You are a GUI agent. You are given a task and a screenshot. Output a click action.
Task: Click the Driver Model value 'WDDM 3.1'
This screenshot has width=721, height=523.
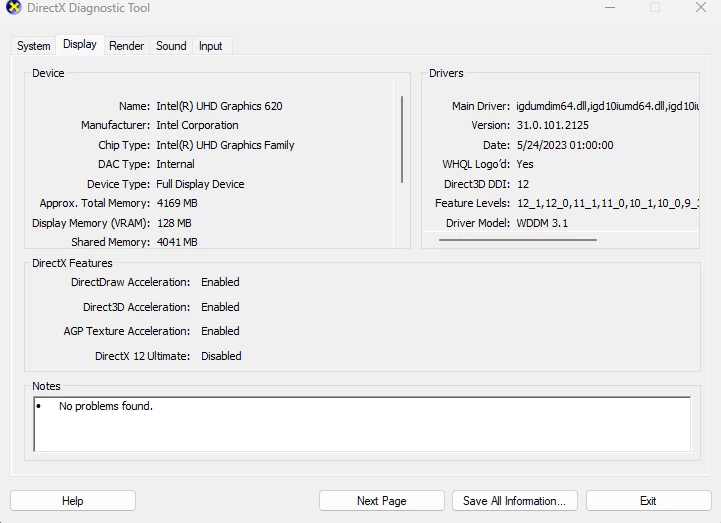coord(542,223)
